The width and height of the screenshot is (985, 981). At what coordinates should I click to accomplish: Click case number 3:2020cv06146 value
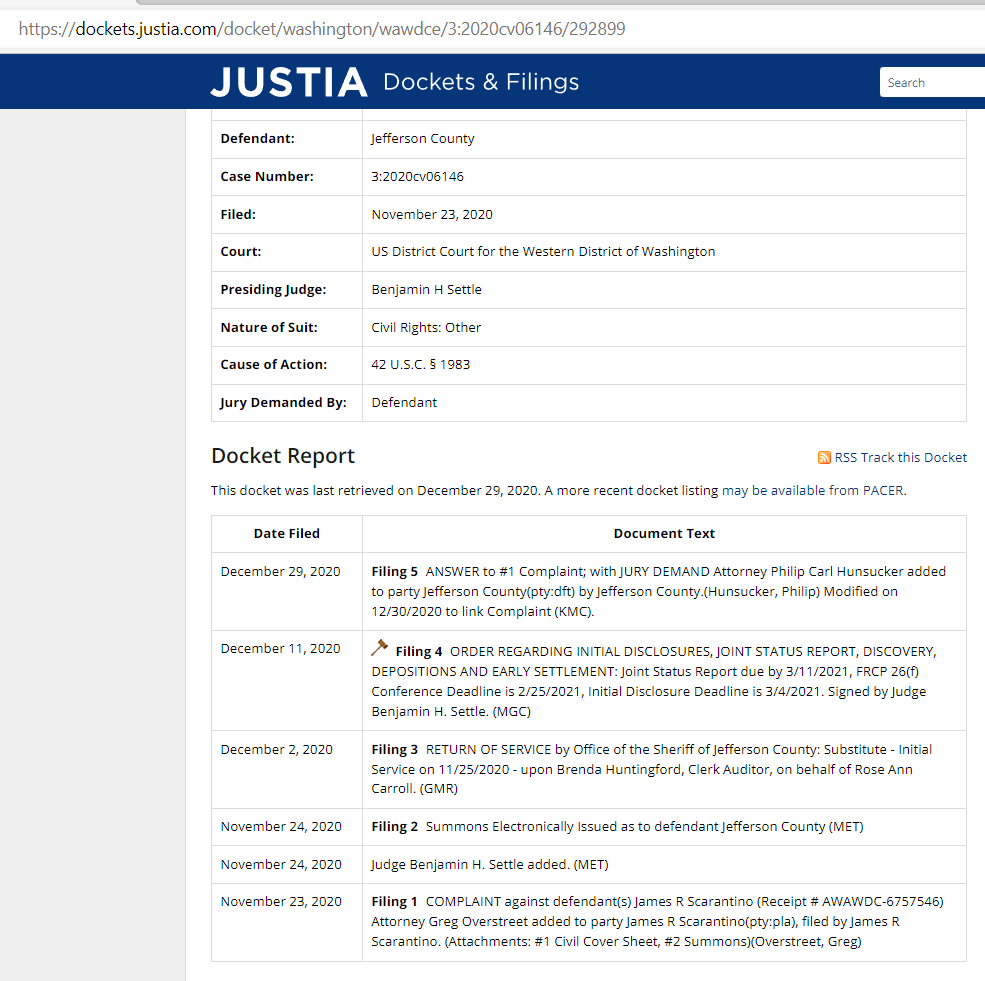pyautogui.click(x=417, y=177)
